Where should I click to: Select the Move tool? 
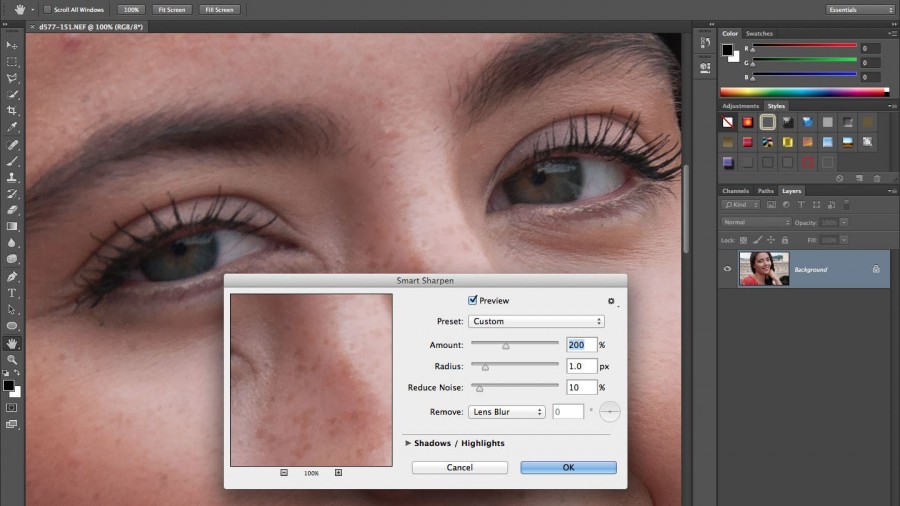(x=11, y=45)
